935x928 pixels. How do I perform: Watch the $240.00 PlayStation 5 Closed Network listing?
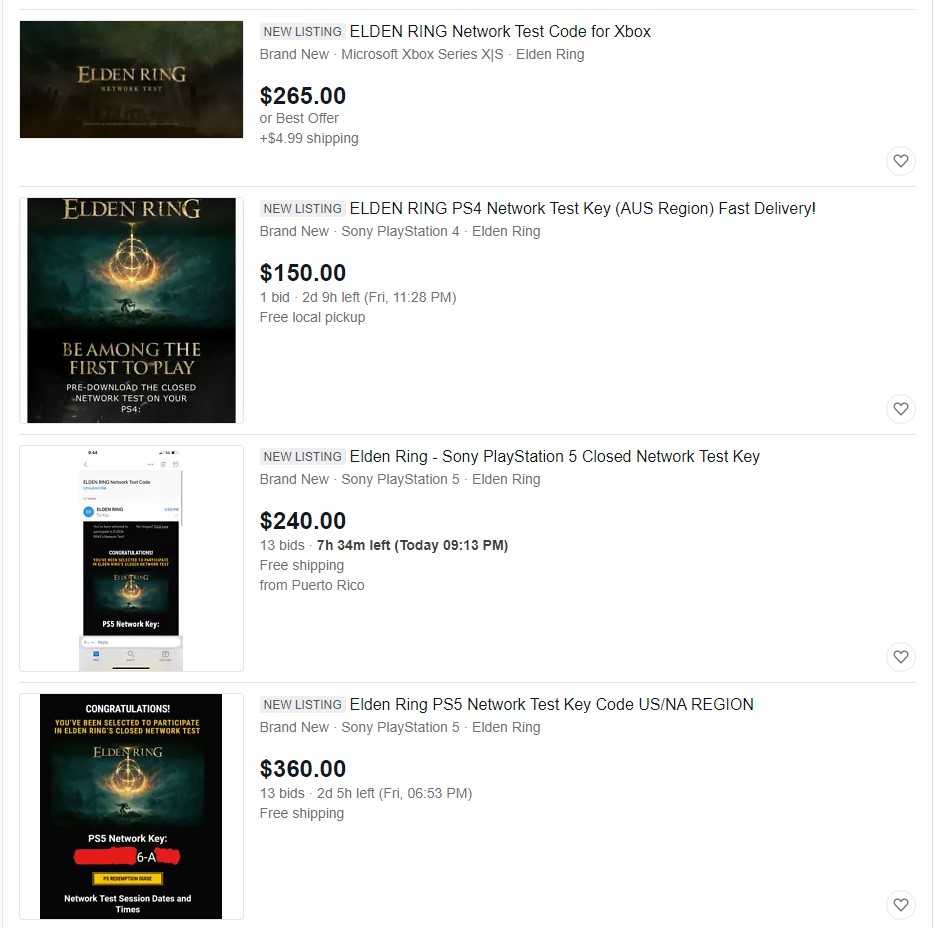coord(900,657)
